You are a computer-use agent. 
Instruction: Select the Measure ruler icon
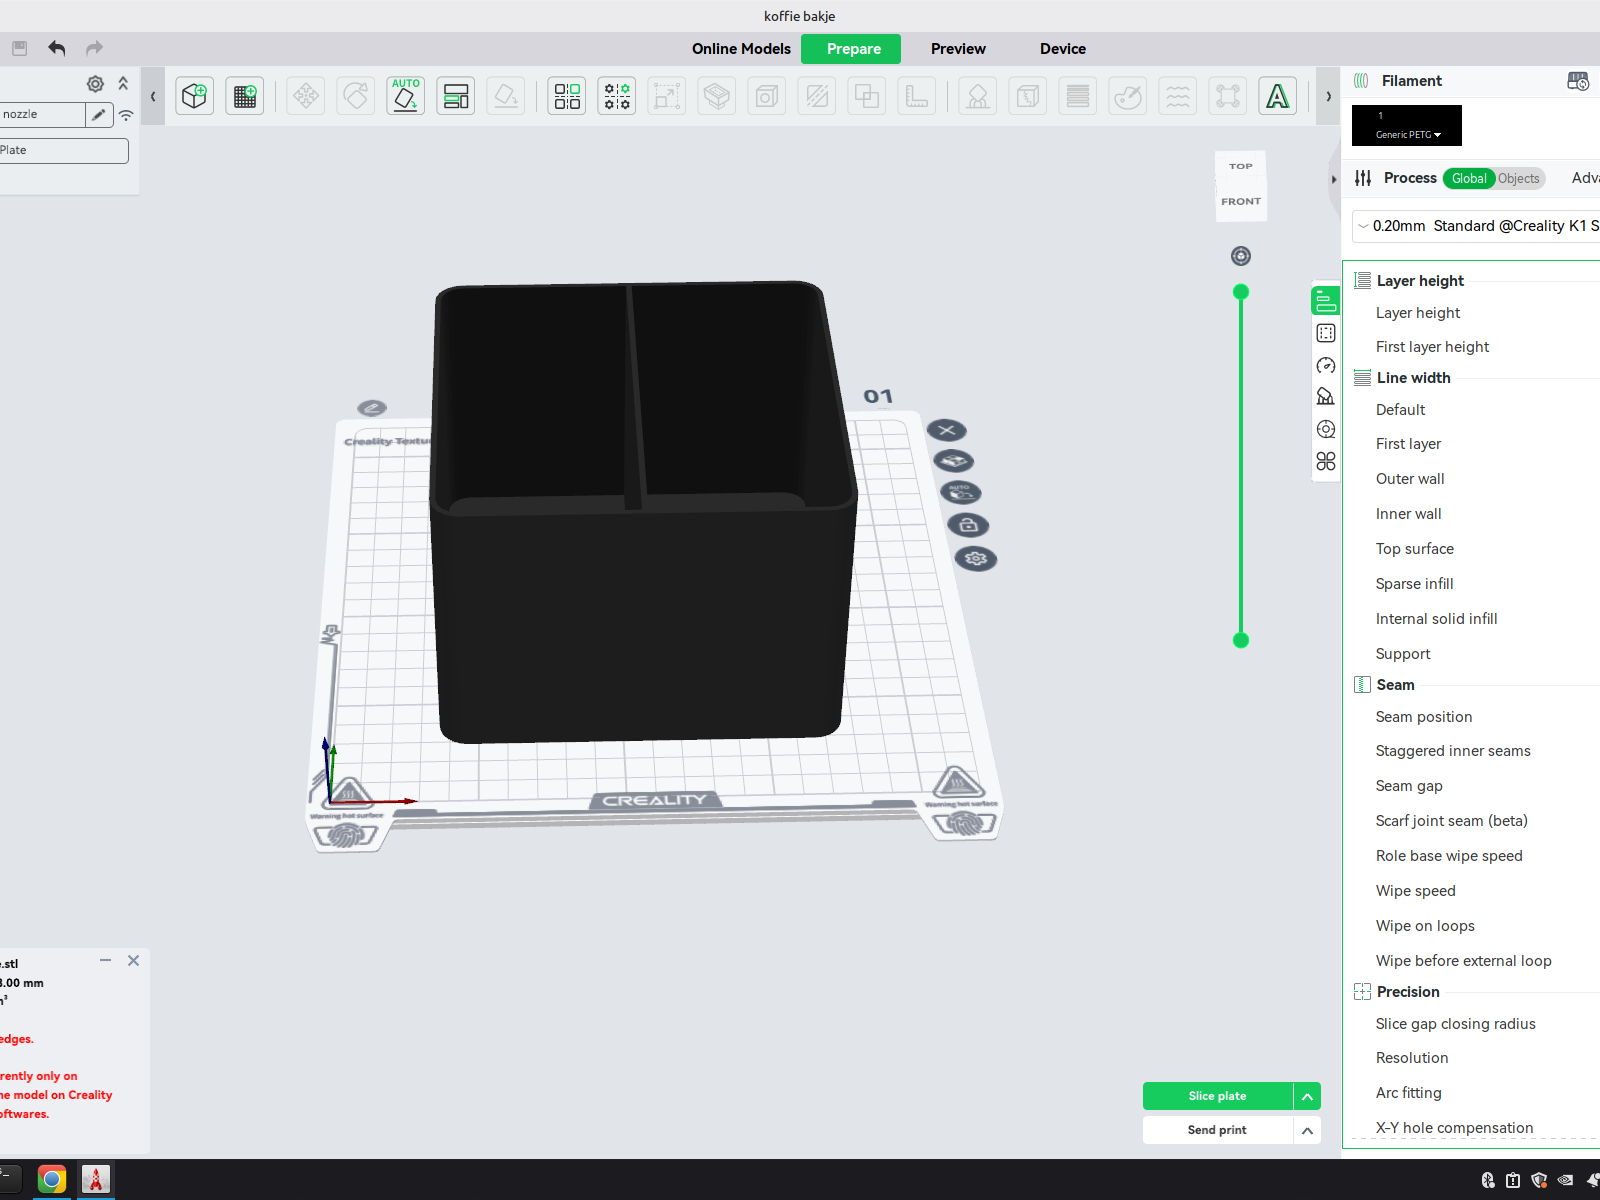click(x=917, y=96)
